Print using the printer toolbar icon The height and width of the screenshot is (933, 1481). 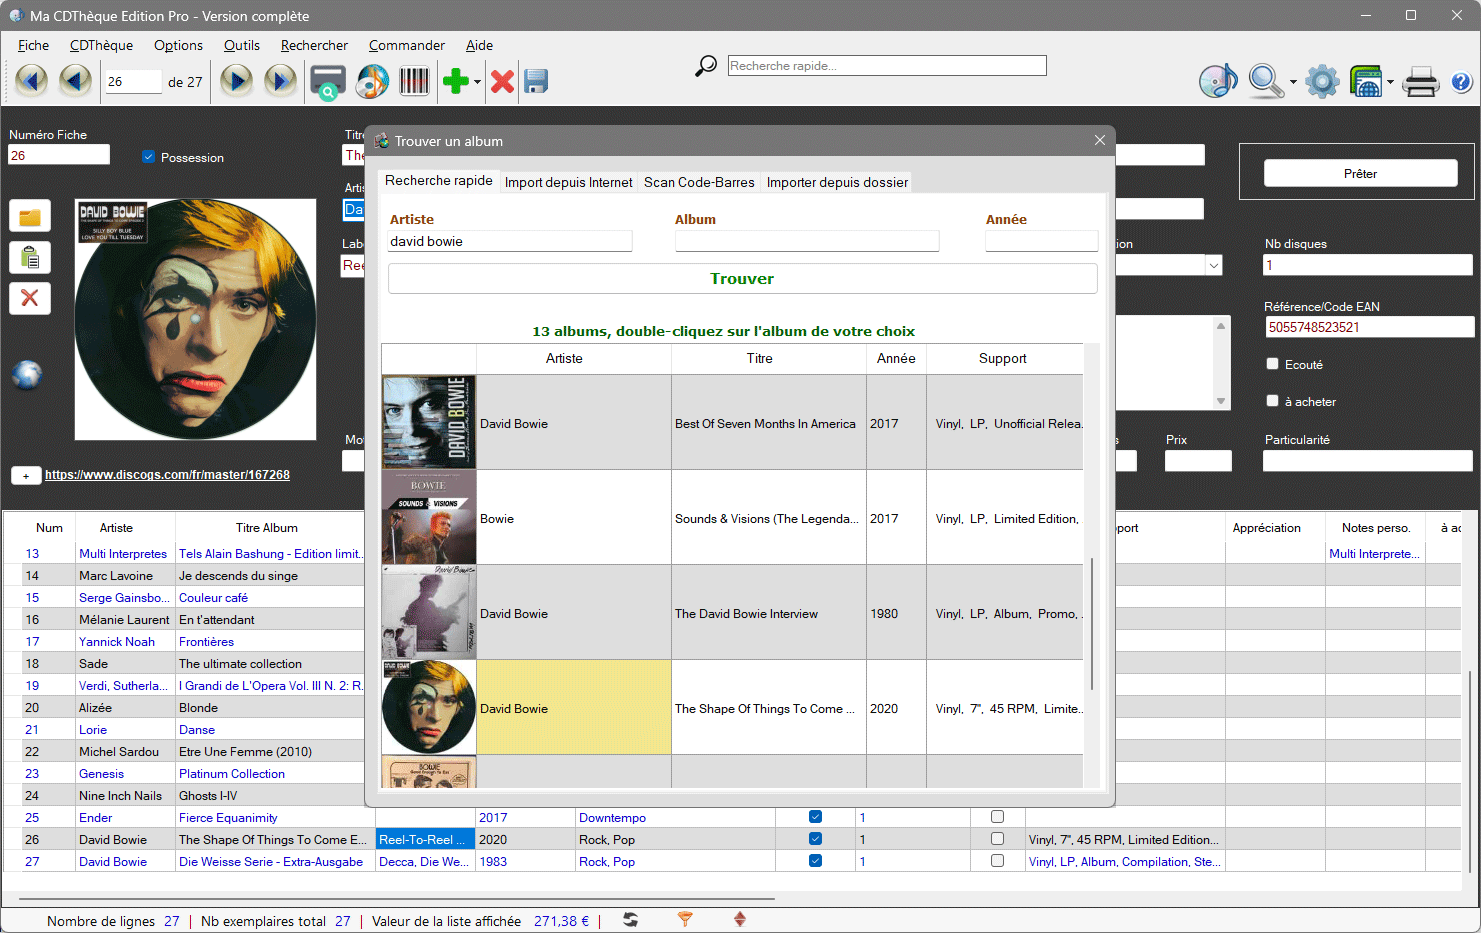[1421, 81]
